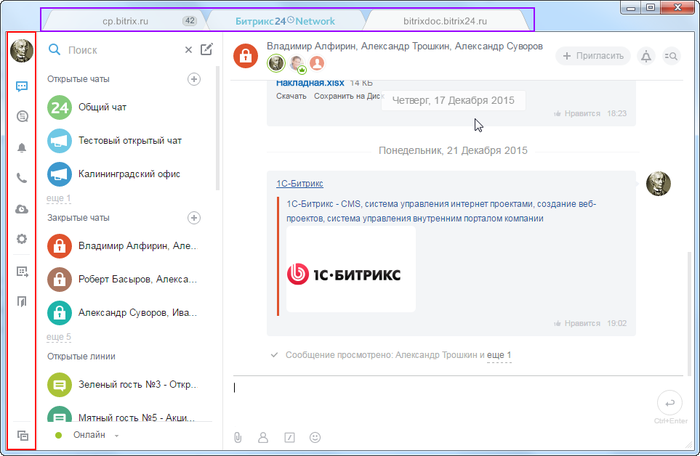This screenshot has width=700, height=456.
Task: Clear the search with the X icon
Action: (x=188, y=50)
